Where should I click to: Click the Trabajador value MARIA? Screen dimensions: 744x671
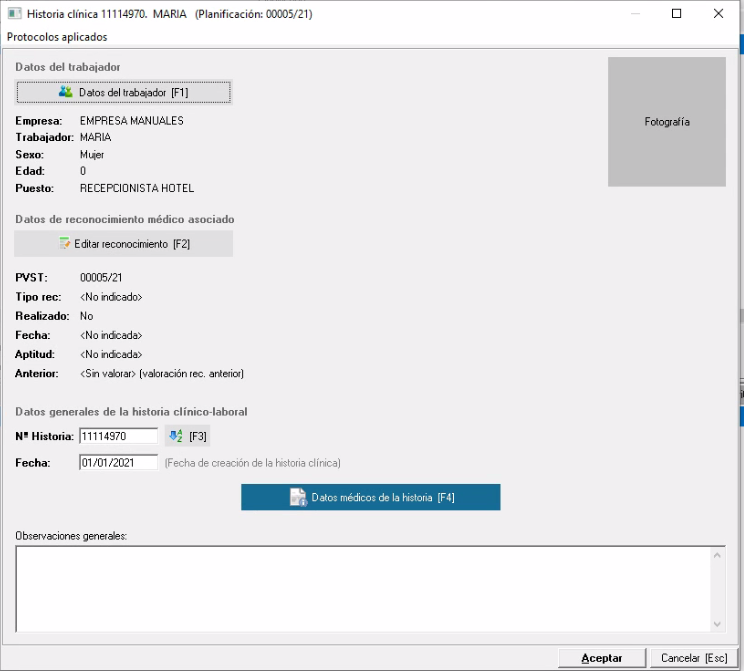coord(95,138)
